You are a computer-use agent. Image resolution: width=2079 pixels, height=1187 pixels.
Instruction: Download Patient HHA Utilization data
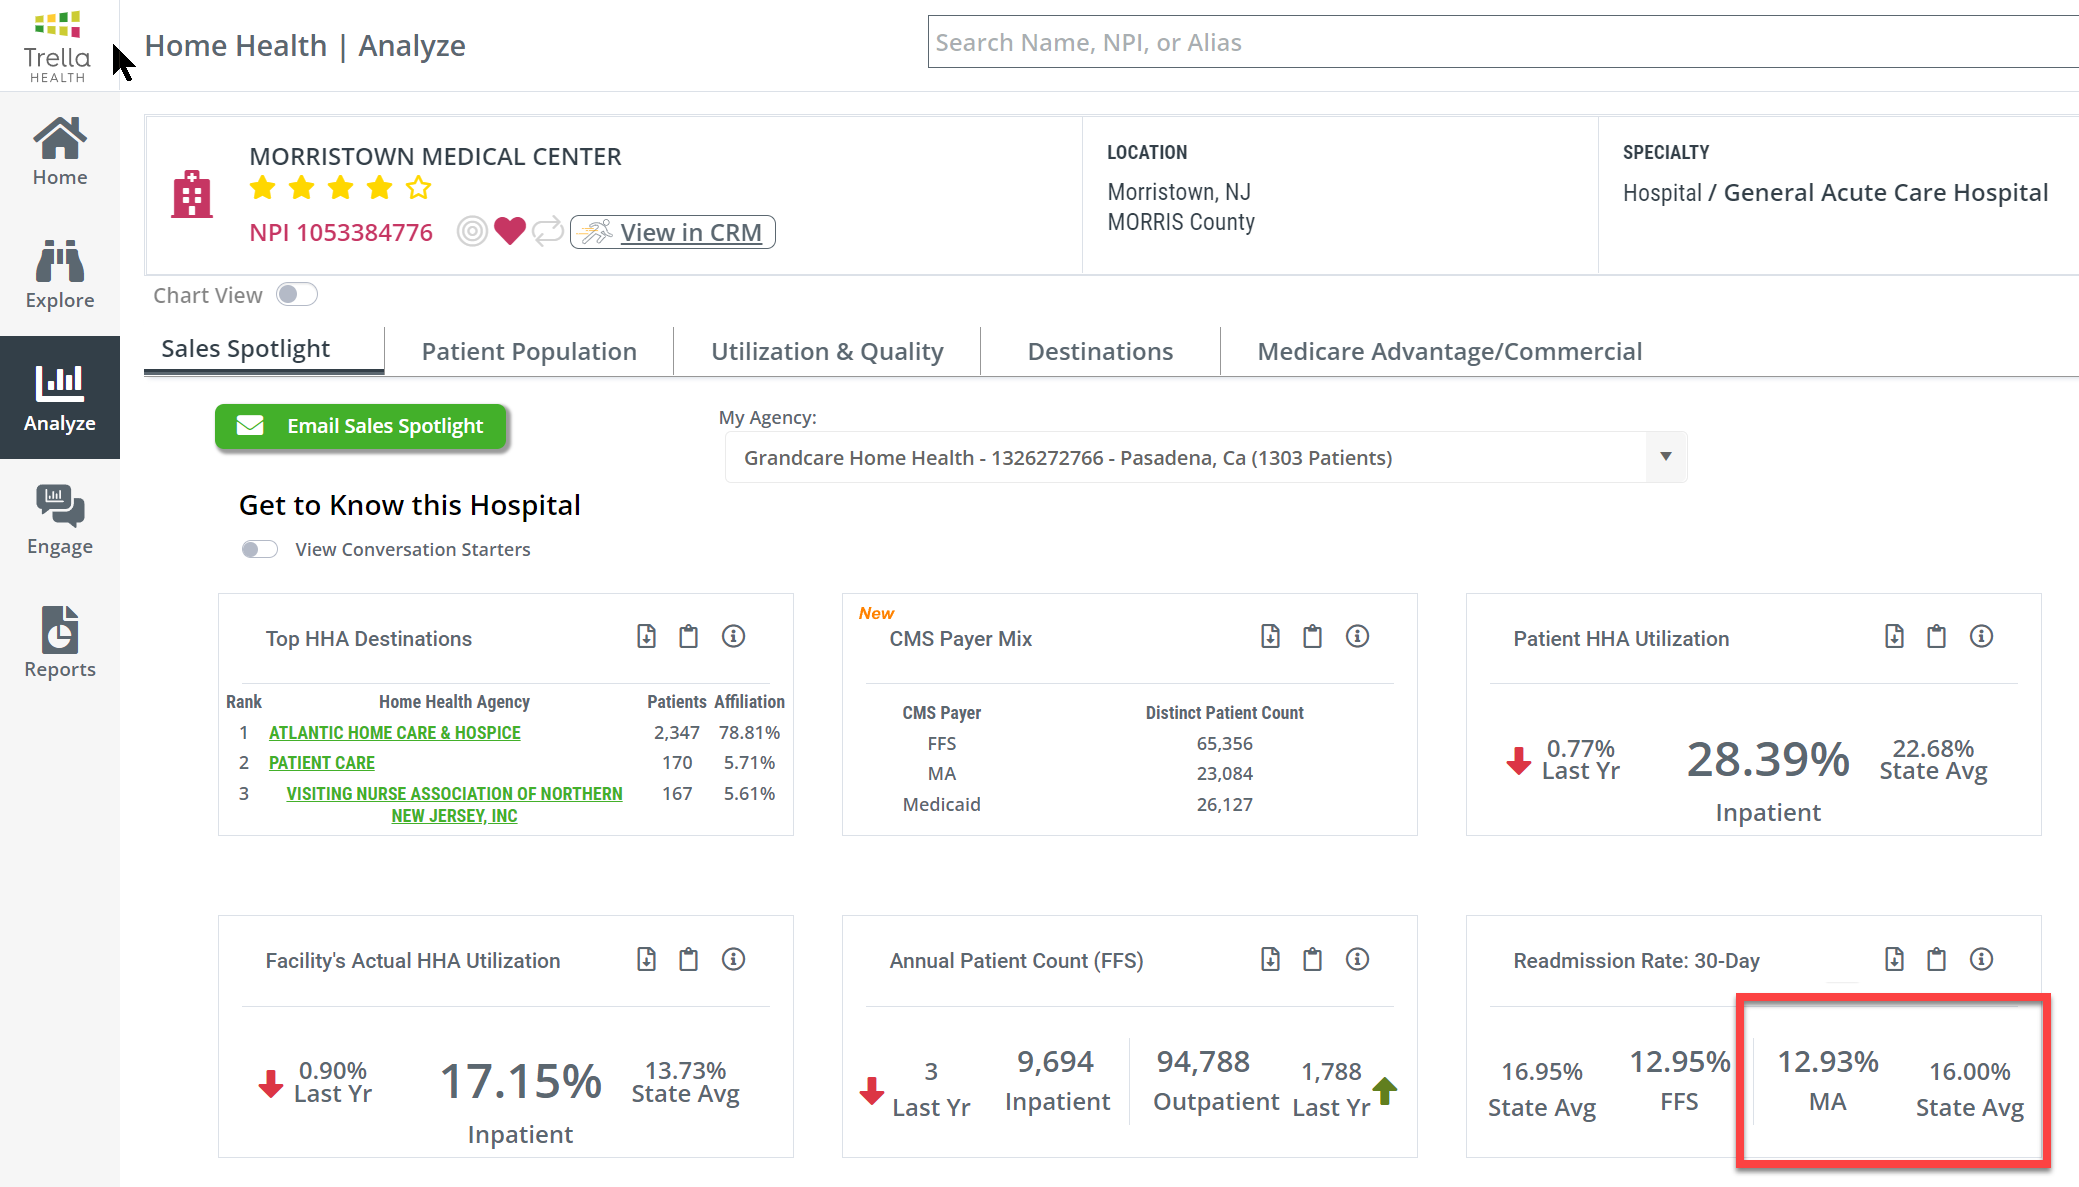[1895, 637]
